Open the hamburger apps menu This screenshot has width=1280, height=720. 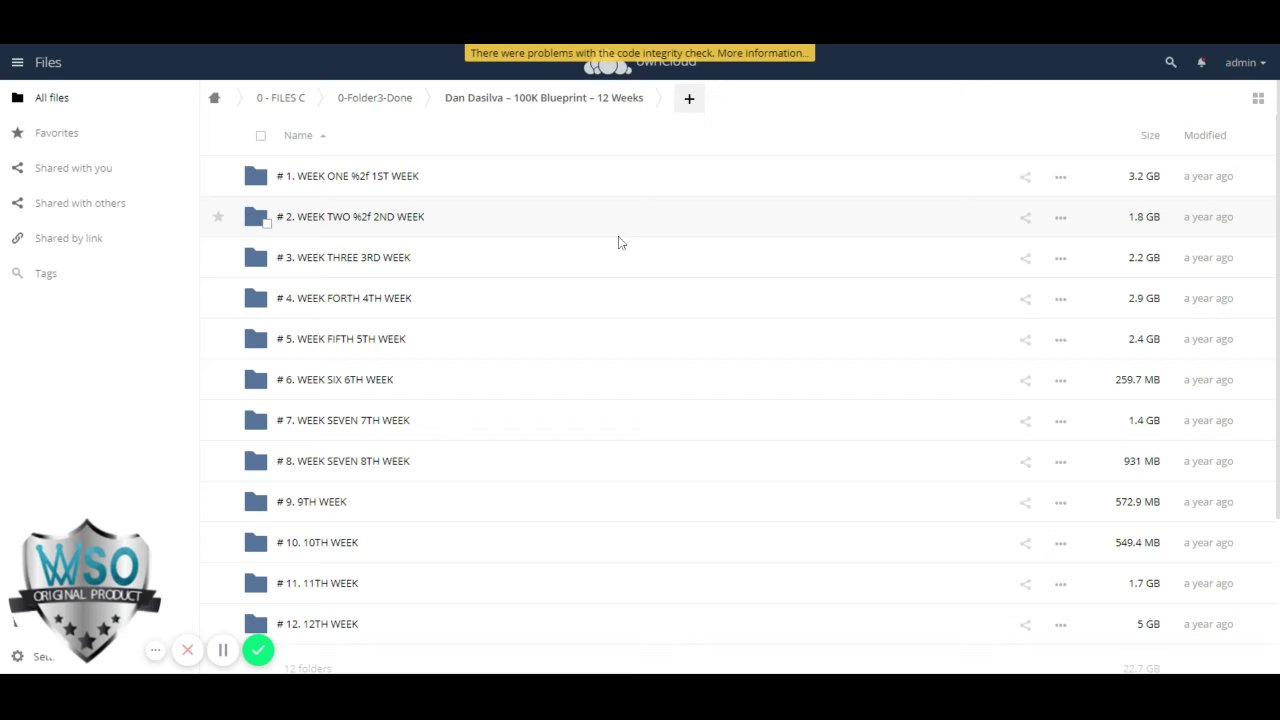(17, 62)
